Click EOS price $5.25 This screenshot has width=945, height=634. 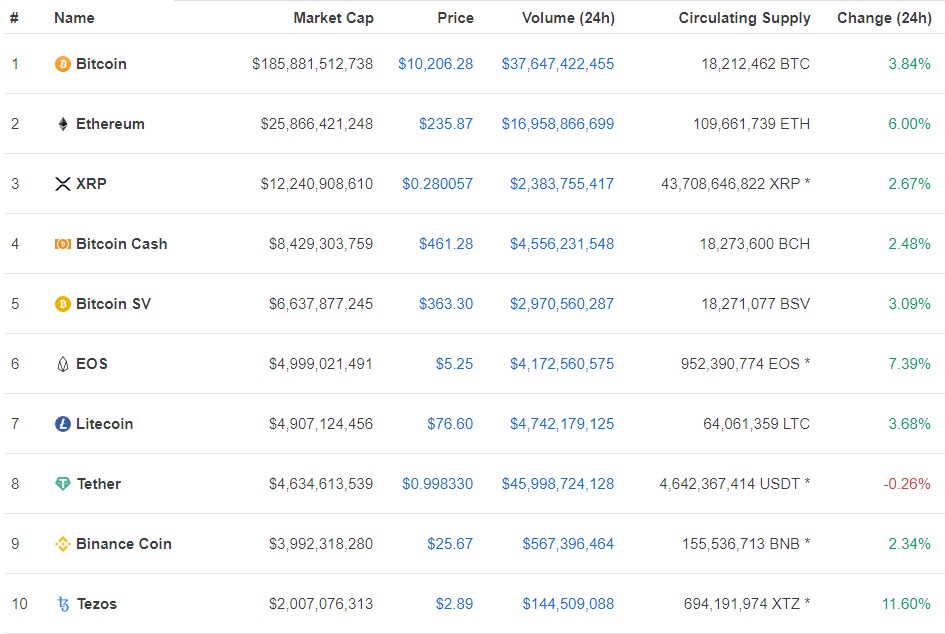pos(454,364)
